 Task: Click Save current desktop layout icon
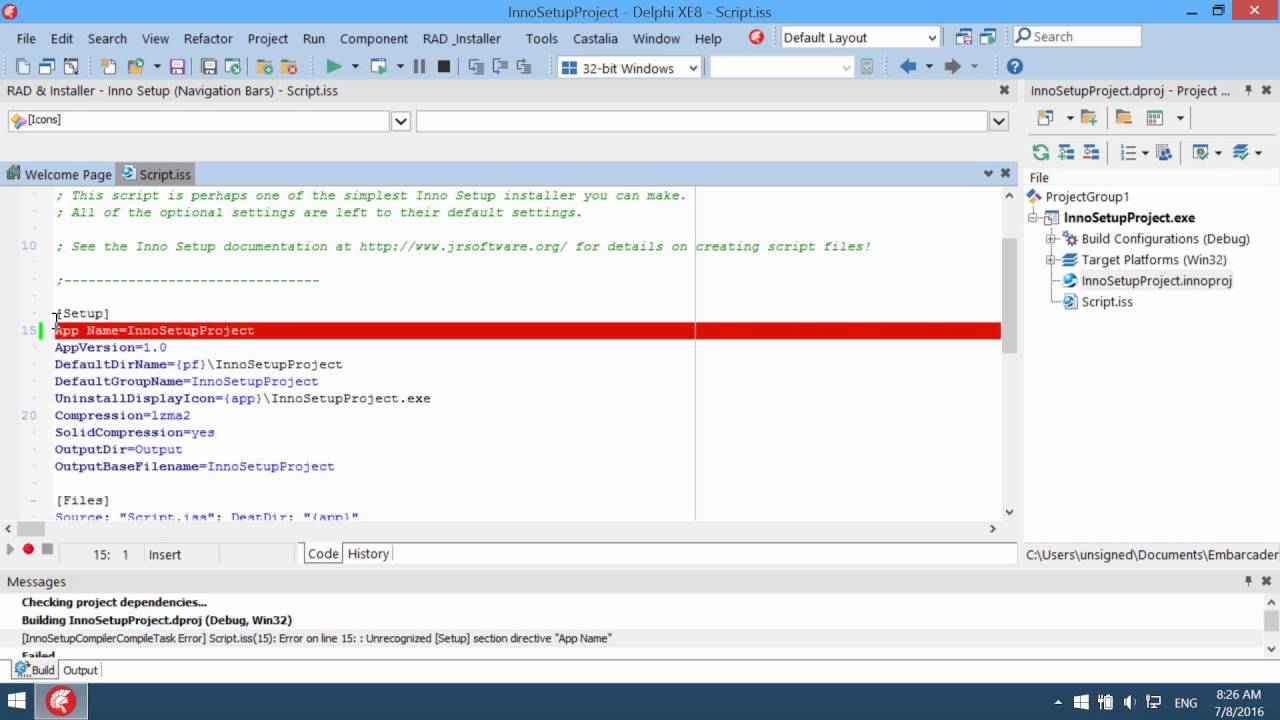pyautogui.click(x=964, y=37)
